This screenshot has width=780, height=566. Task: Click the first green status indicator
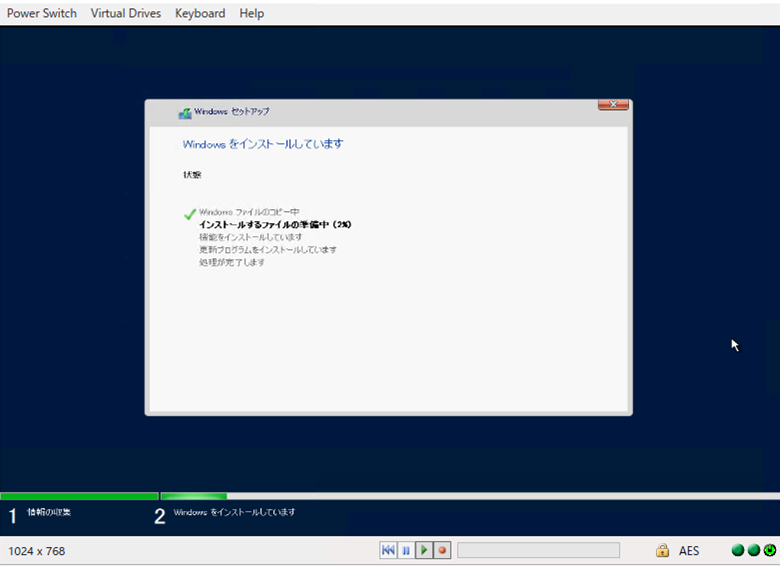(x=738, y=550)
